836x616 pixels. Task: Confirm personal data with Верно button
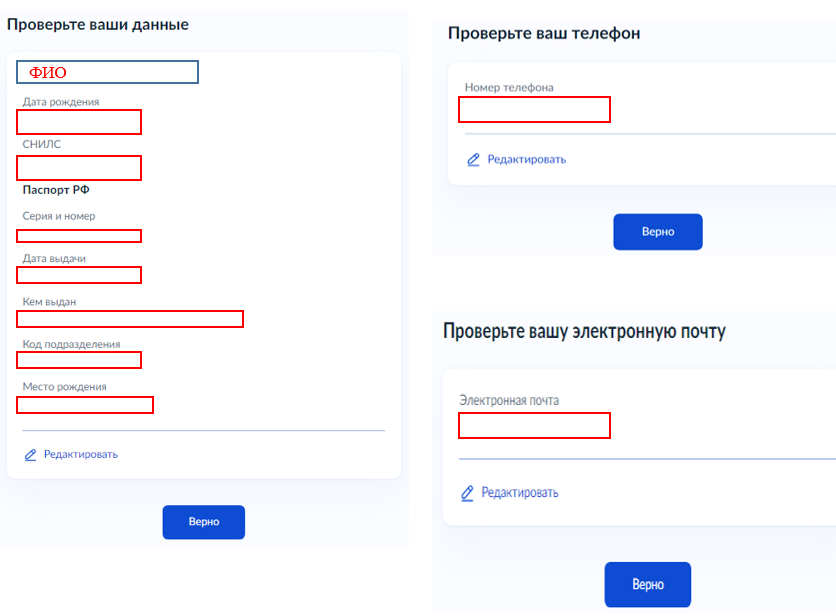tap(204, 522)
